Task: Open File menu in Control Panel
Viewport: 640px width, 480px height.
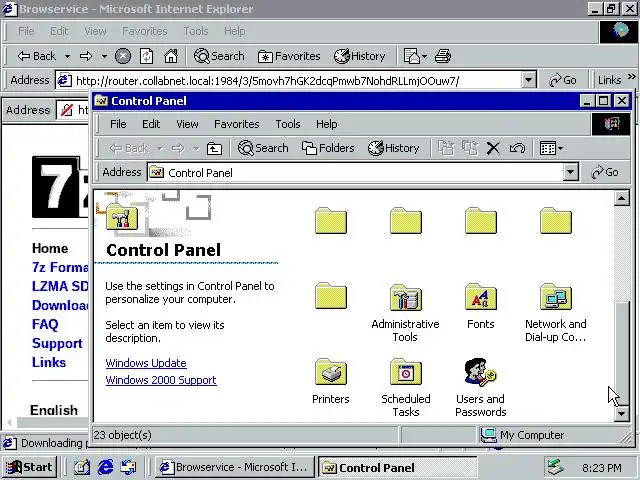Action: (x=118, y=124)
